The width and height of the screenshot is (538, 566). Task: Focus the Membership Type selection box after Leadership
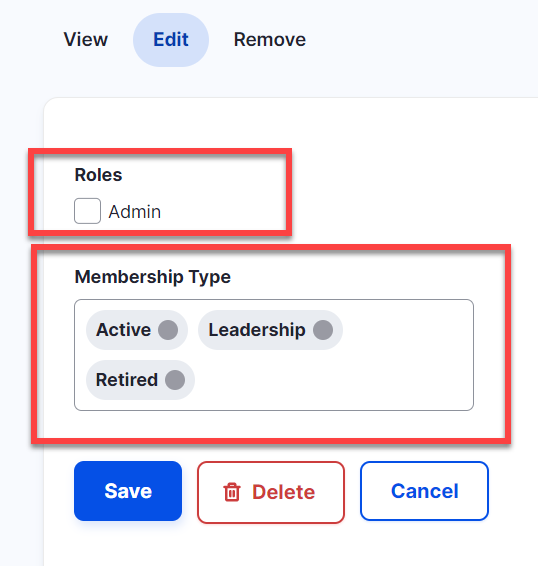(406, 330)
